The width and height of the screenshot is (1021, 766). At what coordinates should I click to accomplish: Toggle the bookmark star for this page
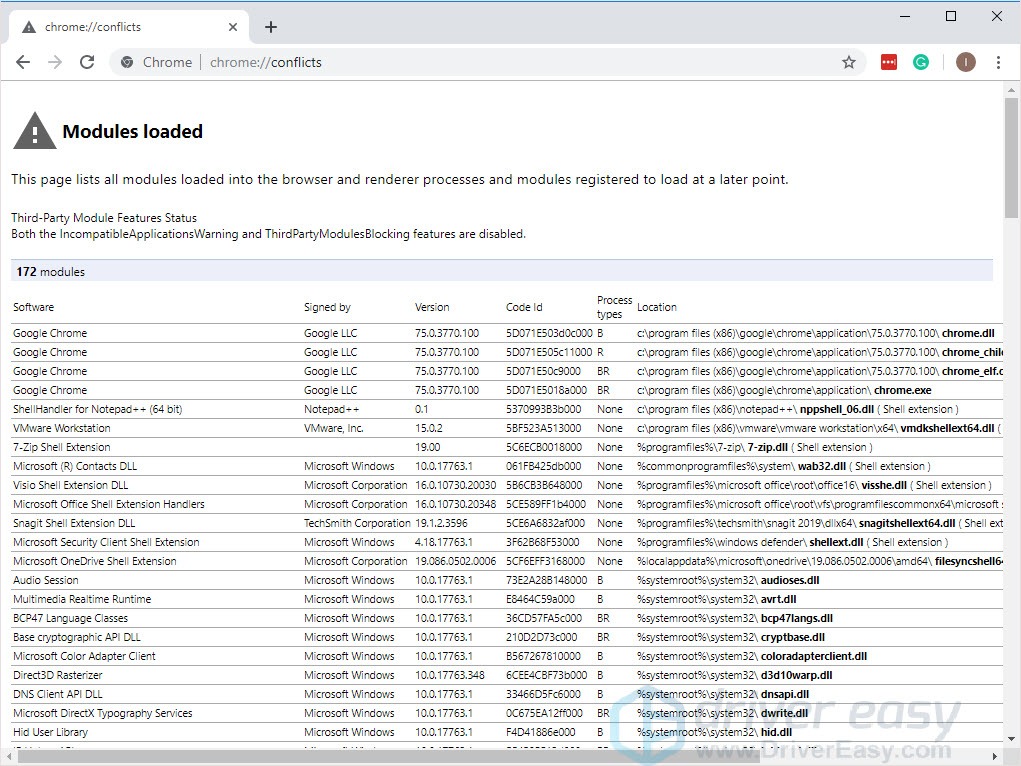click(x=849, y=62)
